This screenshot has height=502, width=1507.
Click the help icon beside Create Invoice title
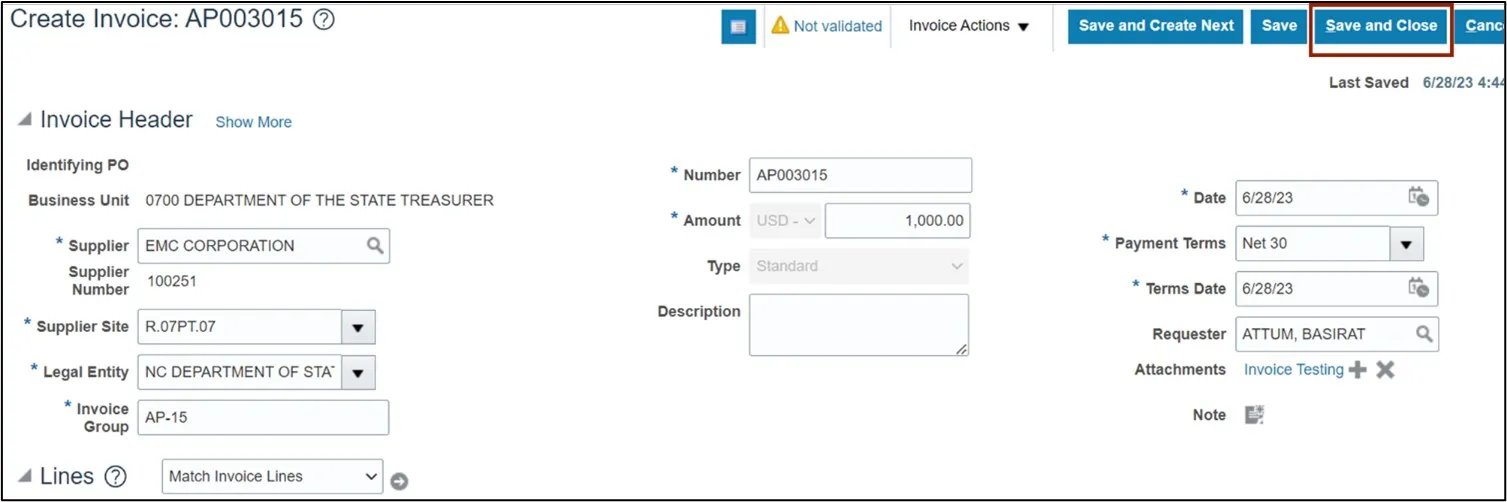coord(324,20)
